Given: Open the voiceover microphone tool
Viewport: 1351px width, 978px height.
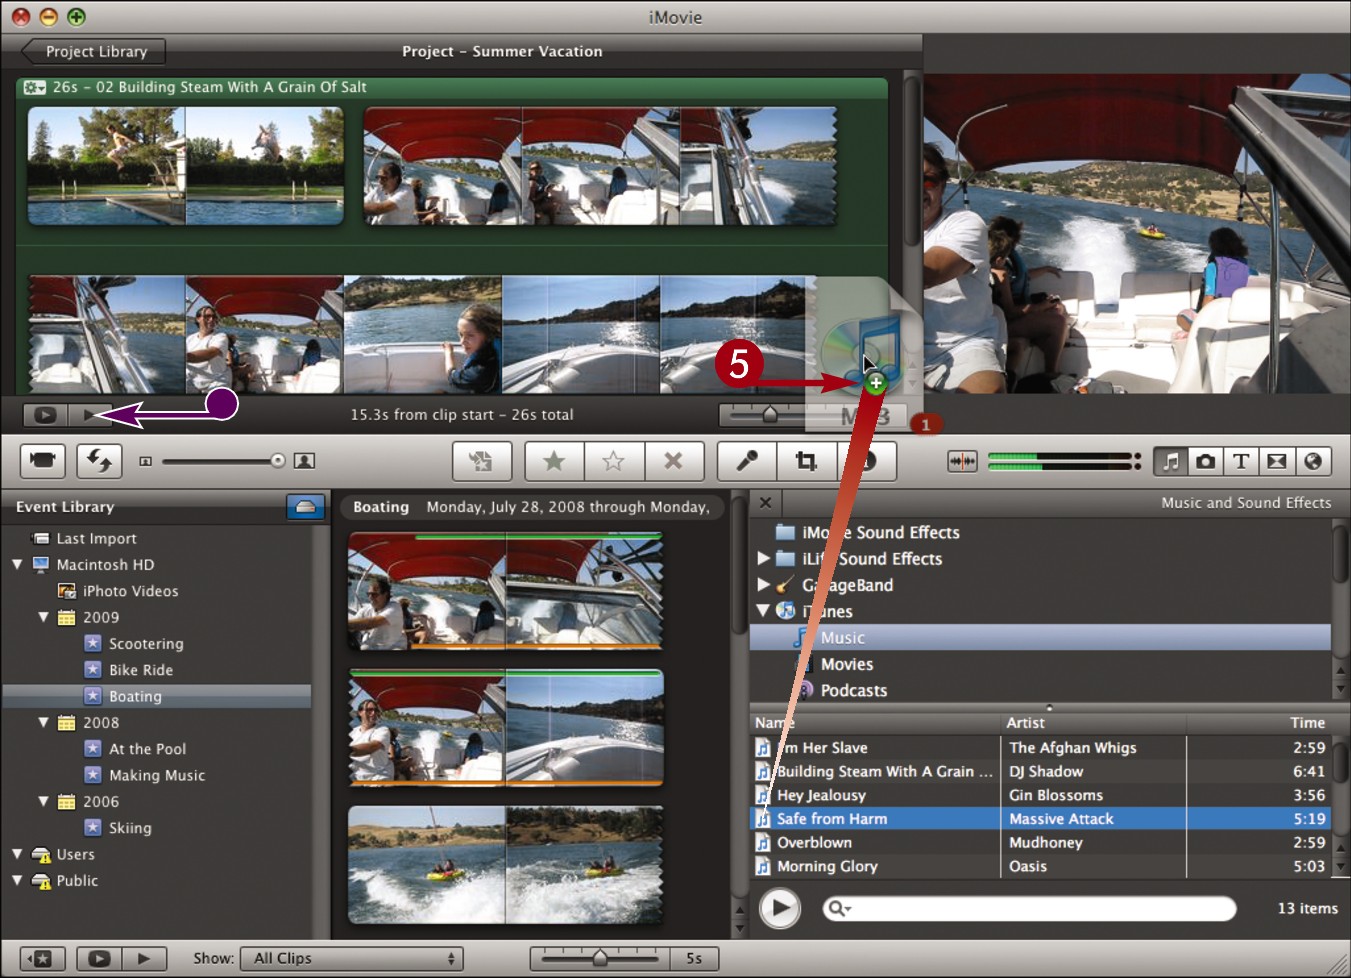Looking at the screenshot, I should [x=747, y=461].
